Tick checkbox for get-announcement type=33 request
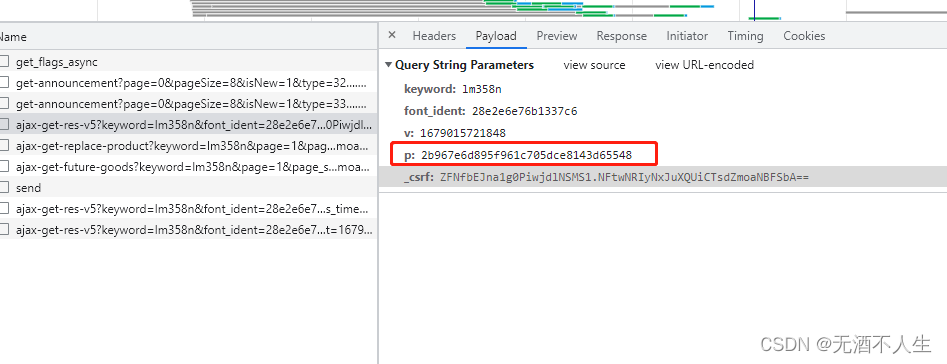Image resolution: width=947 pixels, height=364 pixels. click(4, 104)
